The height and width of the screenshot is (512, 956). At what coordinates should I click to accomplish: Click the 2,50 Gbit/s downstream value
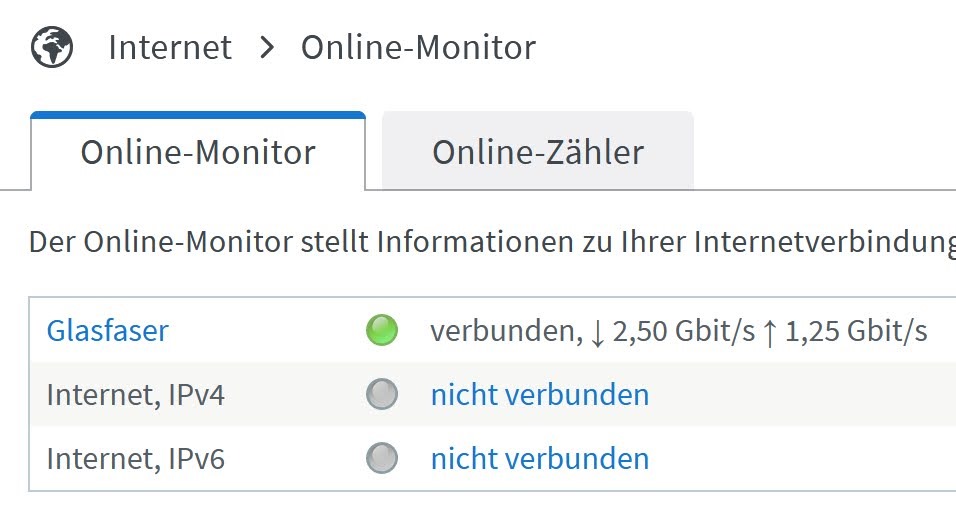pyautogui.click(x=683, y=332)
